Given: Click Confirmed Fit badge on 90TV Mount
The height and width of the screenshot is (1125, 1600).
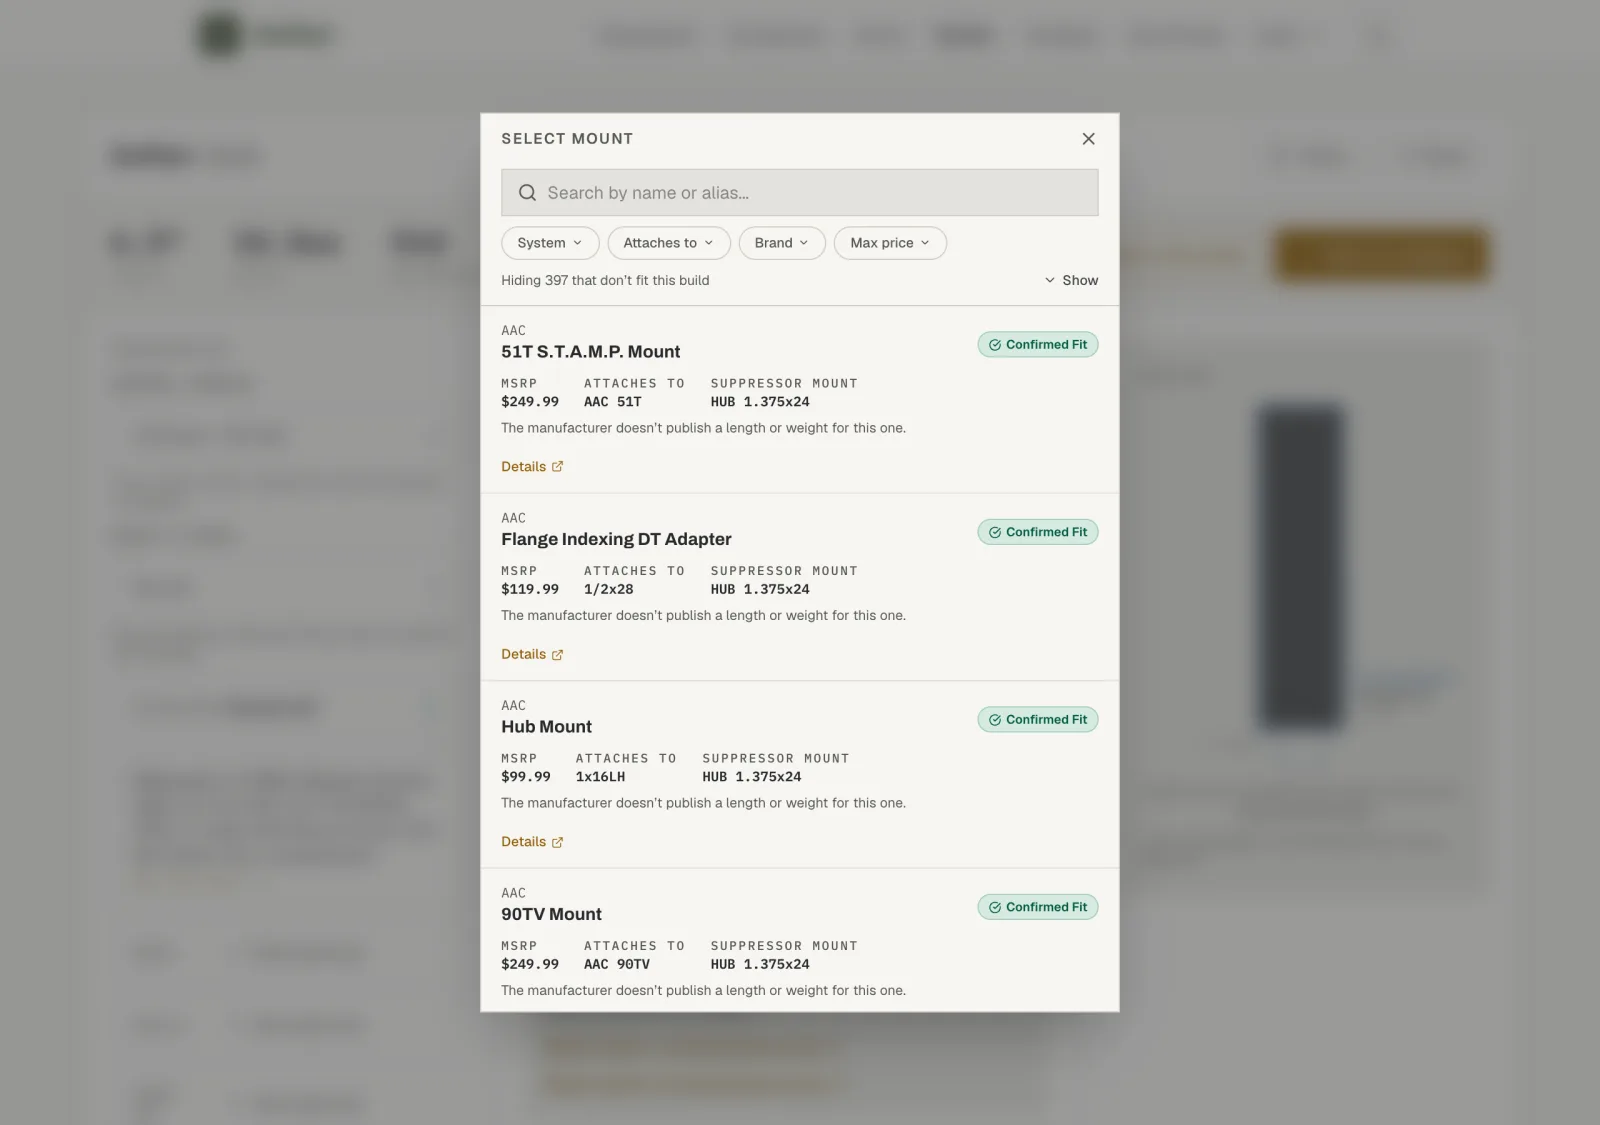Looking at the screenshot, I should pyautogui.click(x=1038, y=907).
